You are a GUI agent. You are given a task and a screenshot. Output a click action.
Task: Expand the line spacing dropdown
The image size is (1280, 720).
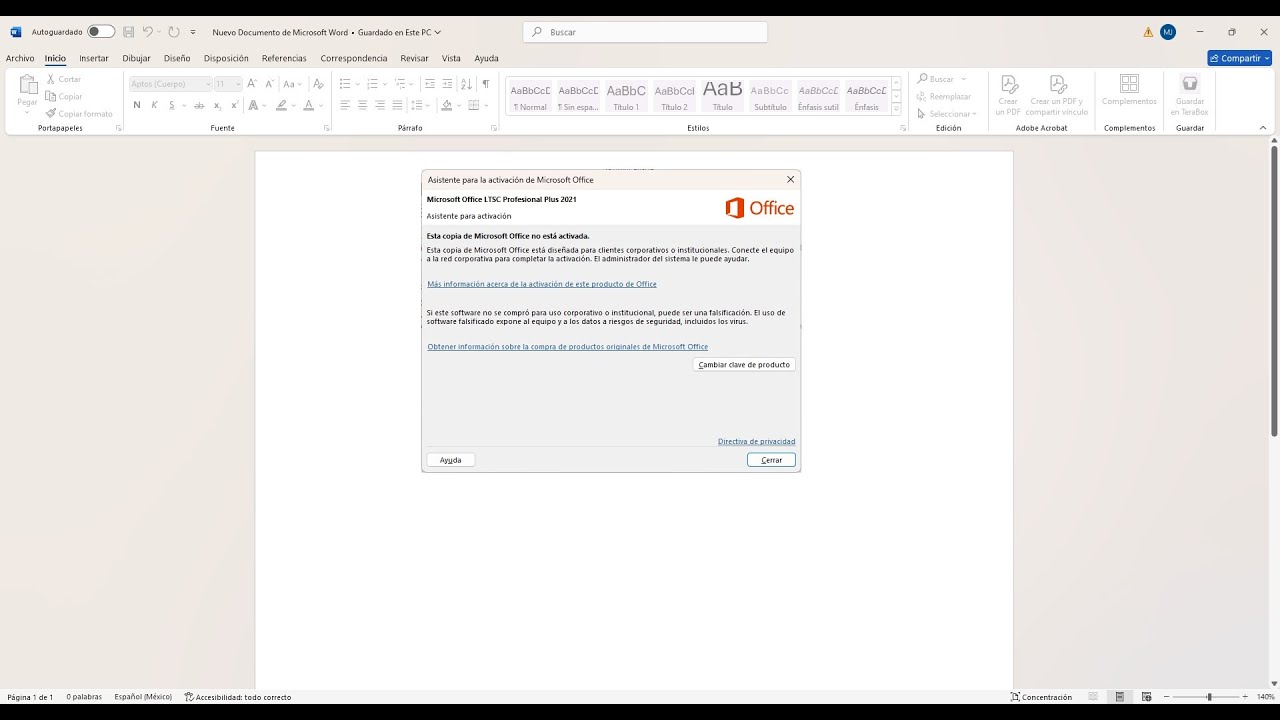(429, 105)
